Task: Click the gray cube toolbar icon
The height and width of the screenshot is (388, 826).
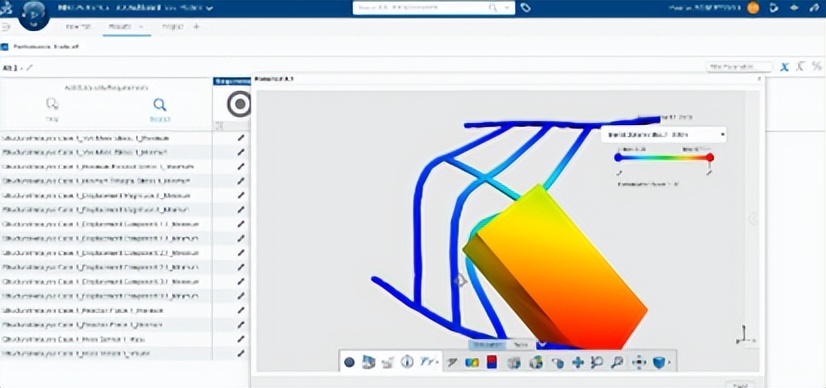Action: [x=514, y=362]
